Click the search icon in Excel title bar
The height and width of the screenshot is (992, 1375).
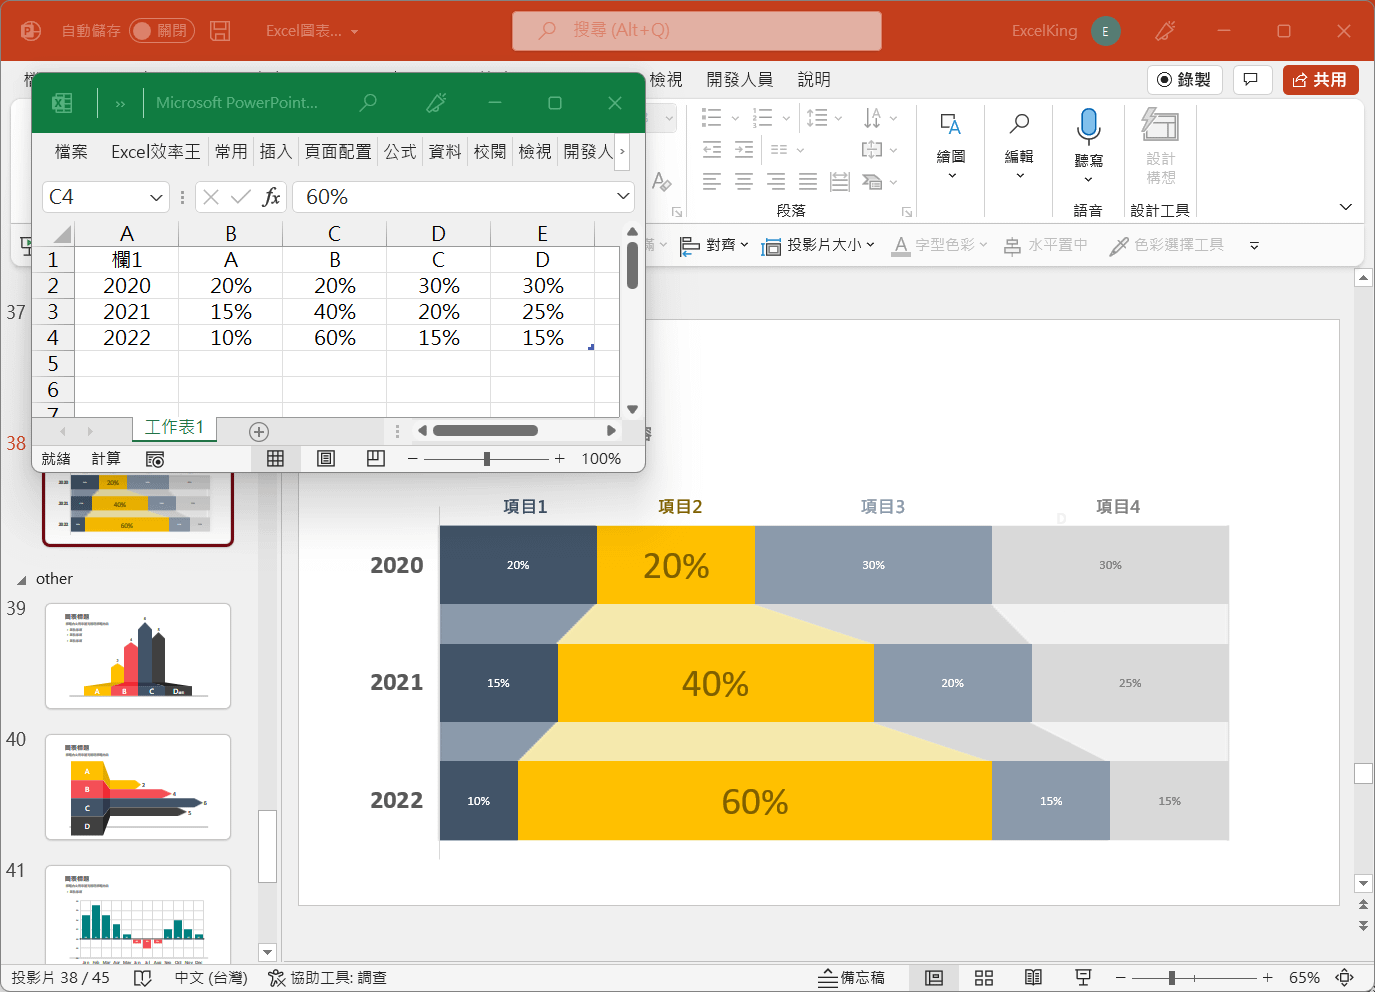tap(368, 102)
